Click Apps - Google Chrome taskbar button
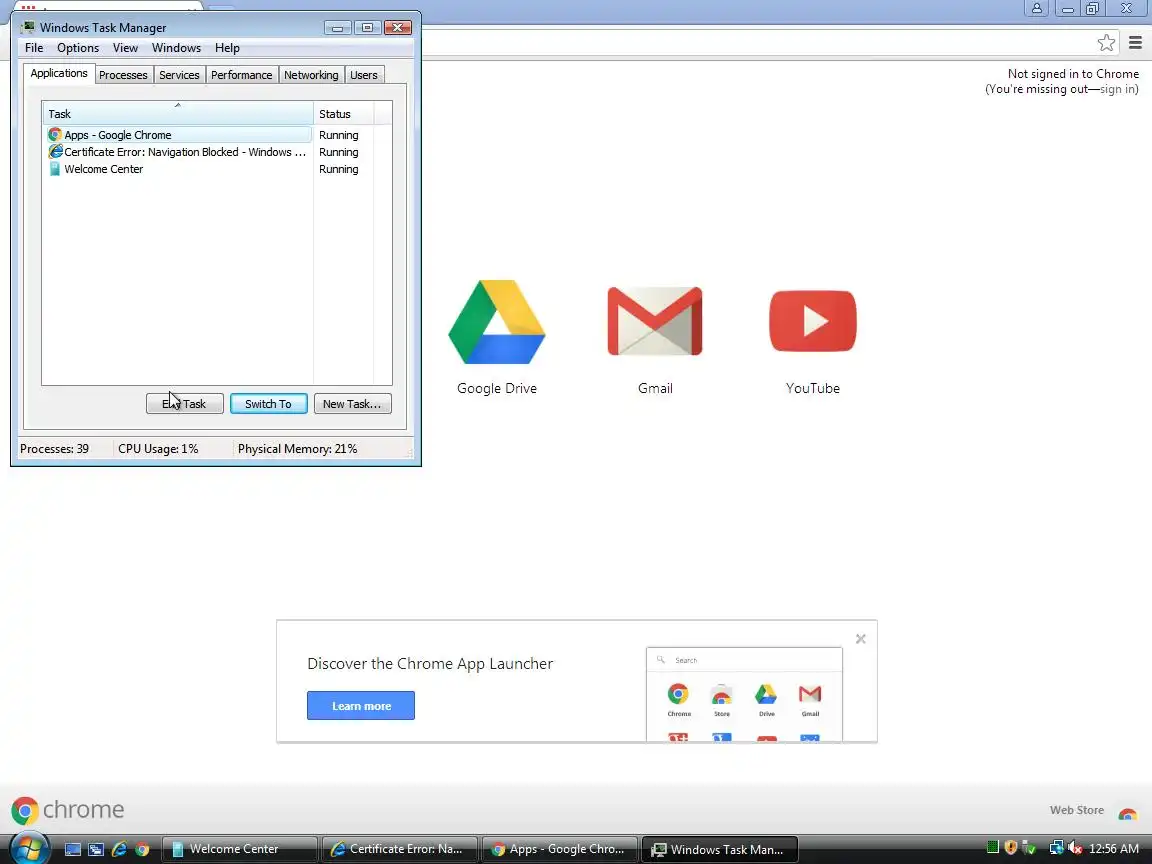This screenshot has height=864, width=1152. pos(560,849)
